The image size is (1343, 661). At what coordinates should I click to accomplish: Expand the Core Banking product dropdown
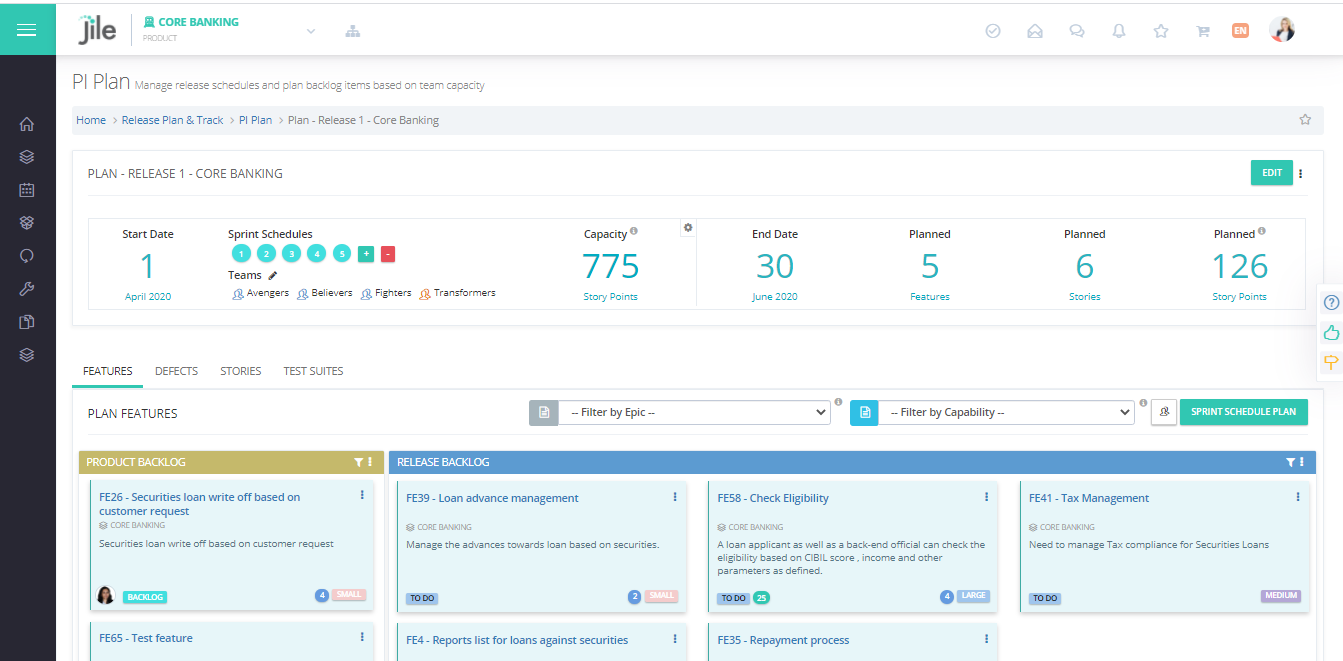(x=311, y=31)
